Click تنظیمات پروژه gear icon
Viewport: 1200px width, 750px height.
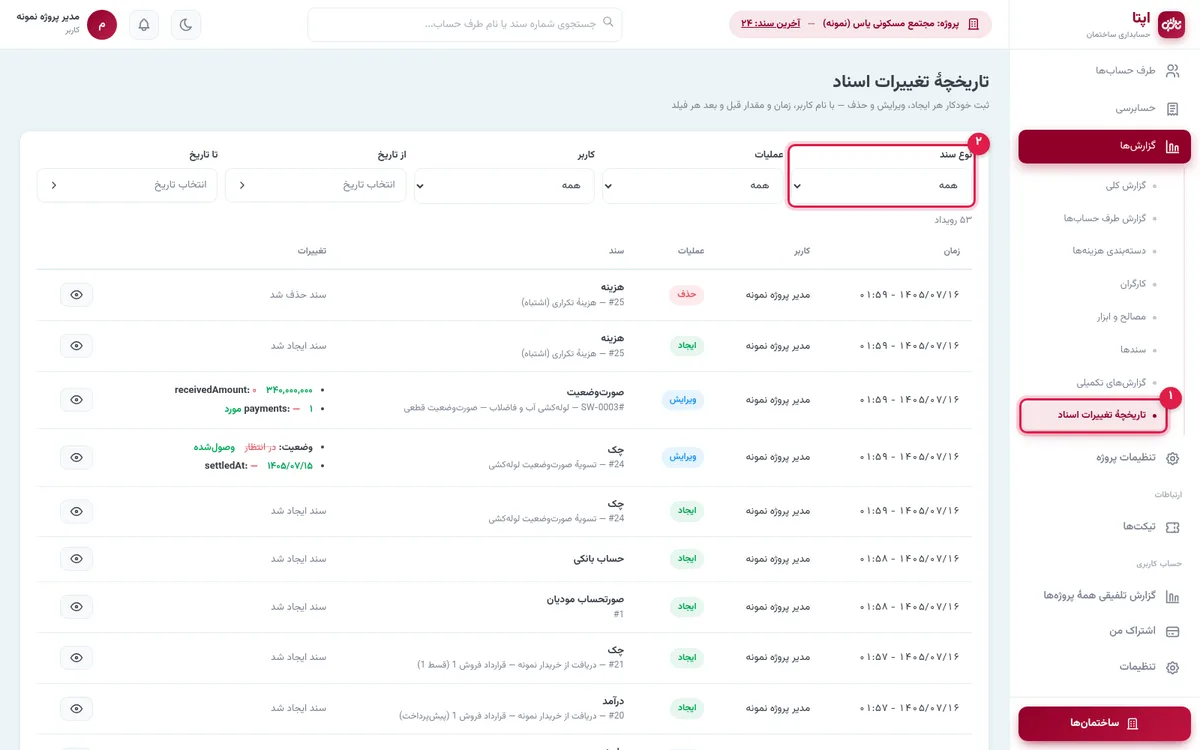tap(1173, 458)
